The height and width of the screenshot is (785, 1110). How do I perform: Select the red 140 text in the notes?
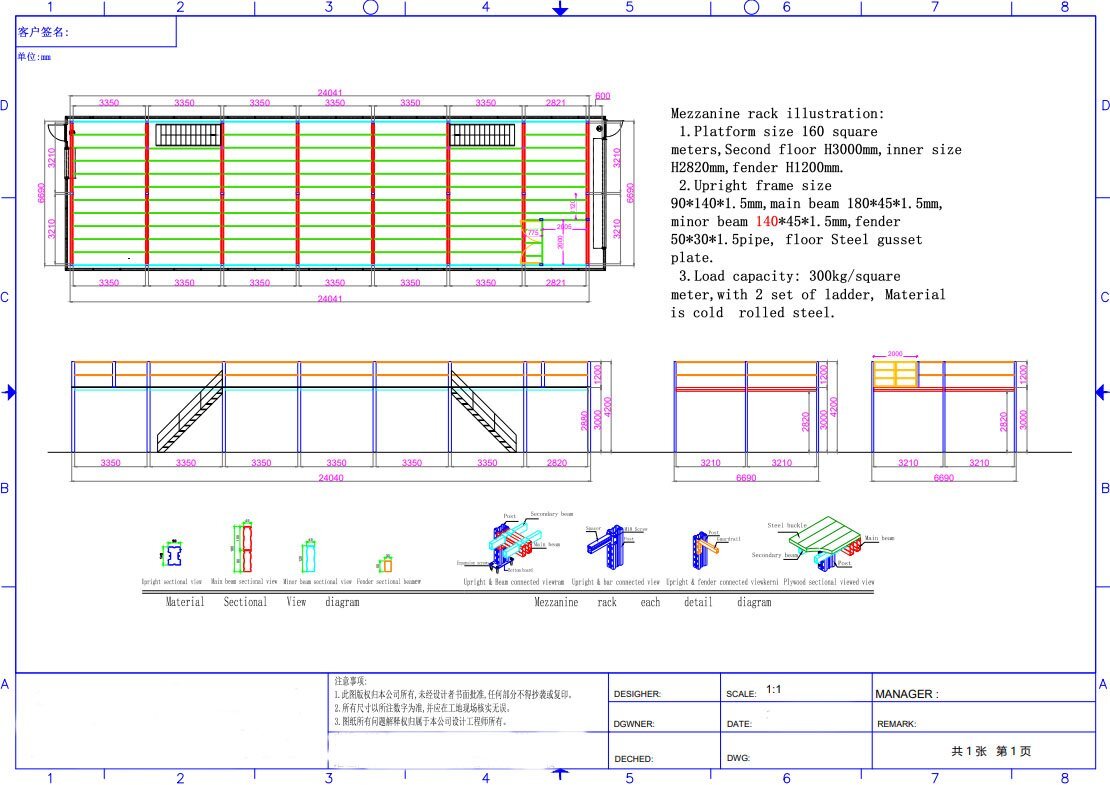pos(767,221)
